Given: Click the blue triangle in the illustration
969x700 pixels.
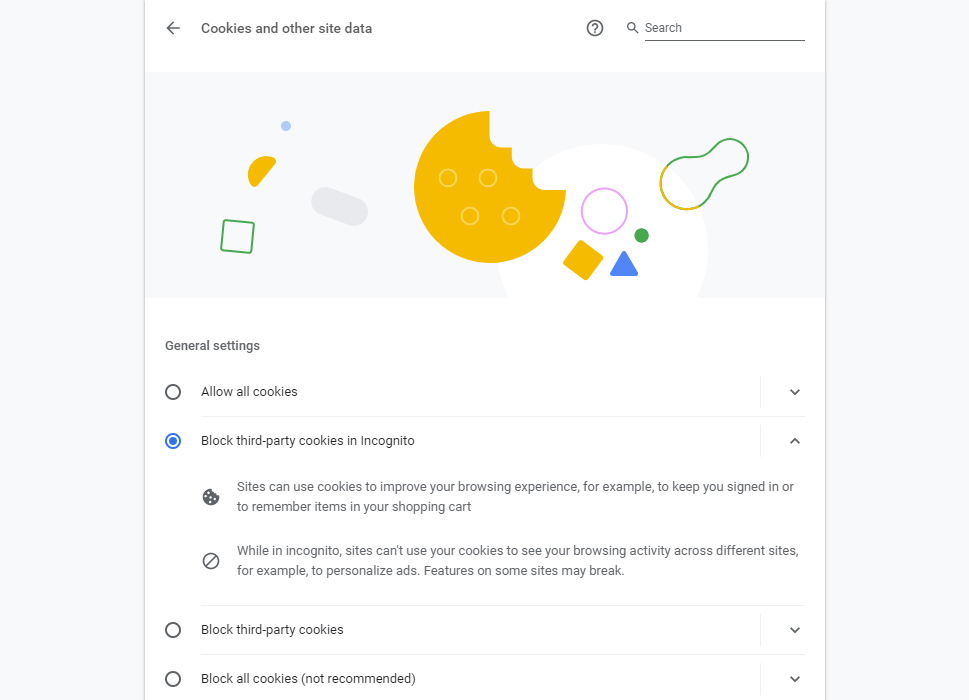Looking at the screenshot, I should (x=624, y=265).
